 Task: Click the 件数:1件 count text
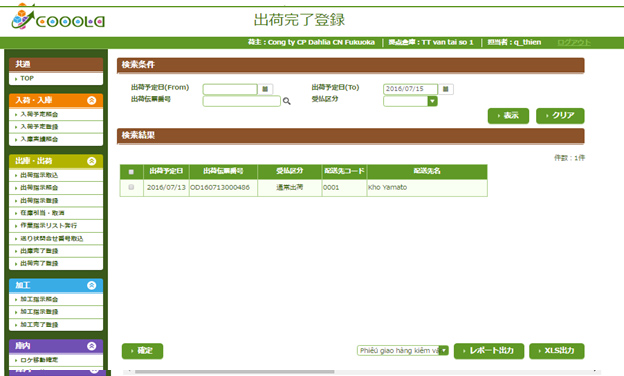pos(569,158)
